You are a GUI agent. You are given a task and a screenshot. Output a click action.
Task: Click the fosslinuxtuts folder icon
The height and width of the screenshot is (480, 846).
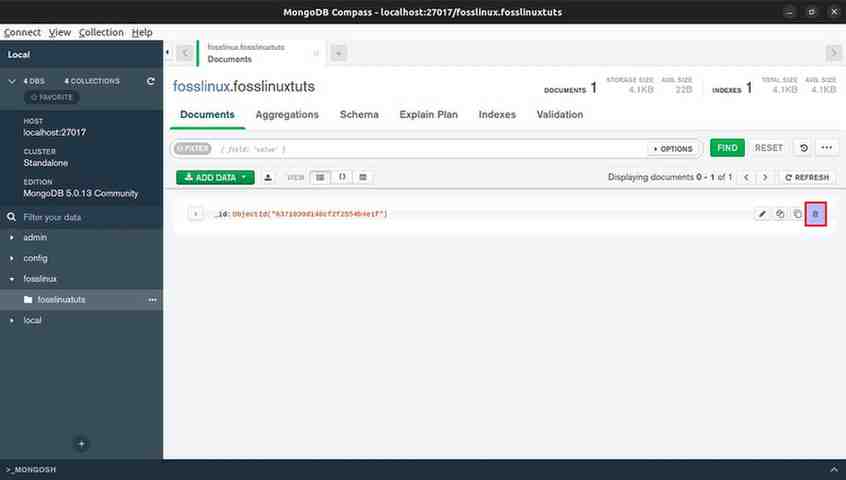pyautogui.click(x=28, y=300)
